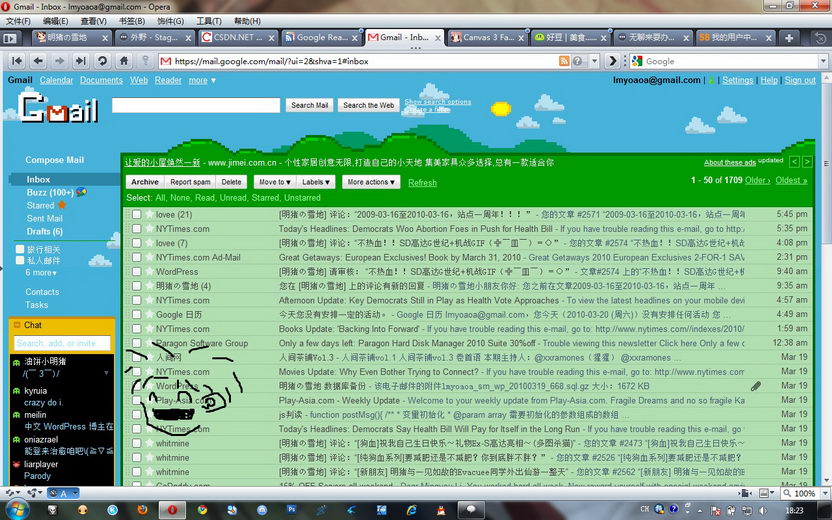Viewport: 832px width, 520px height.
Task: Reload the page with the reload icon
Action: coord(102,61)
